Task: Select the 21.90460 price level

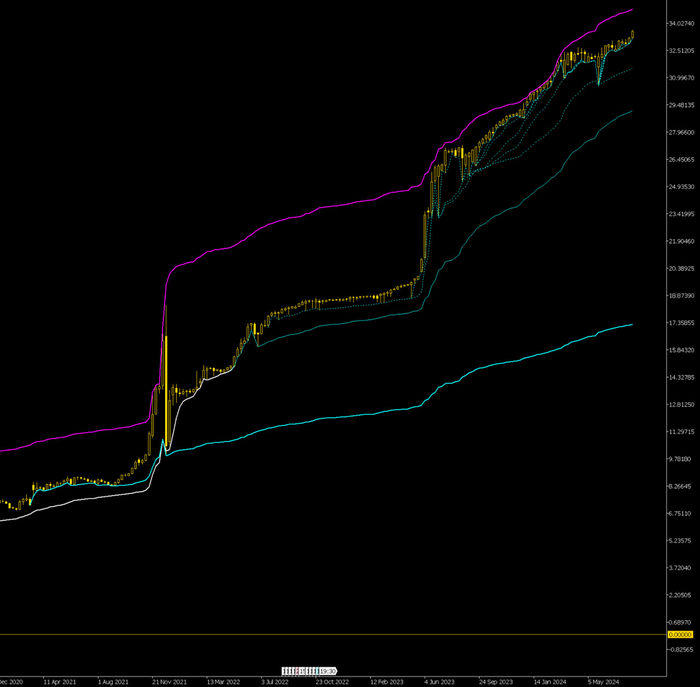Action: point(681,241)
